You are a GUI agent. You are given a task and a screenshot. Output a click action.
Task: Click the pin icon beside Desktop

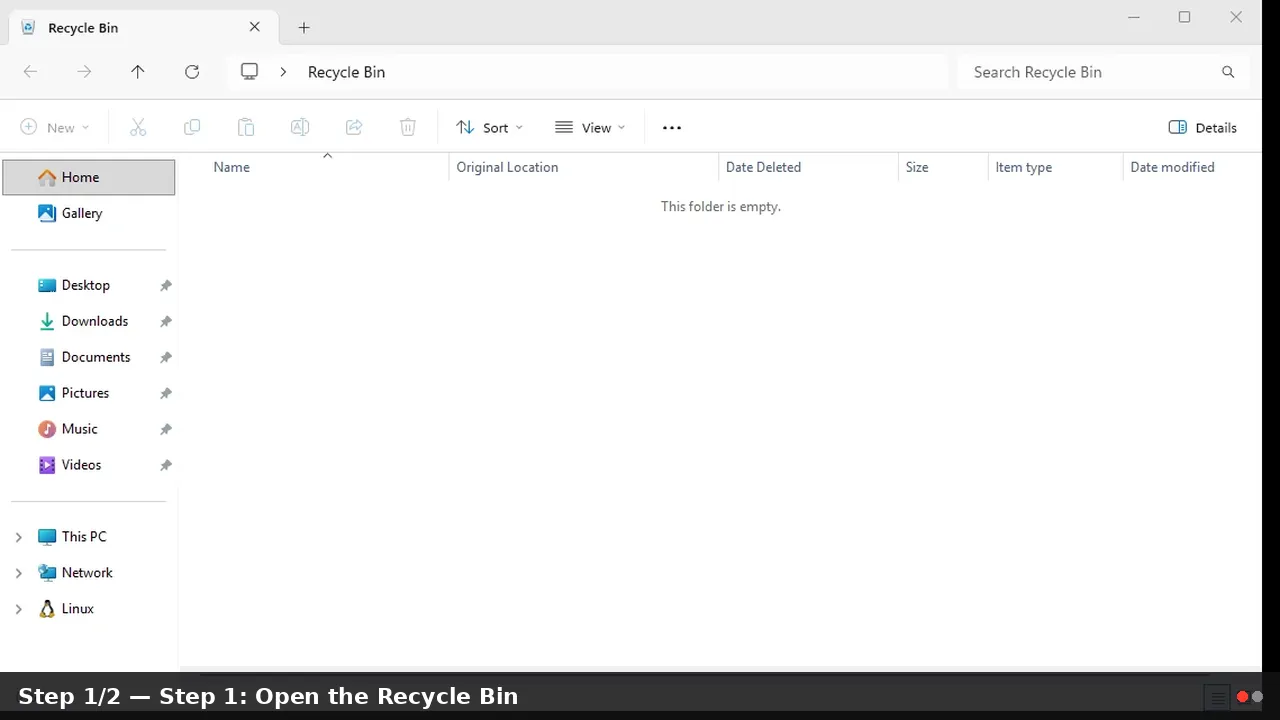[x=166, y=285]
